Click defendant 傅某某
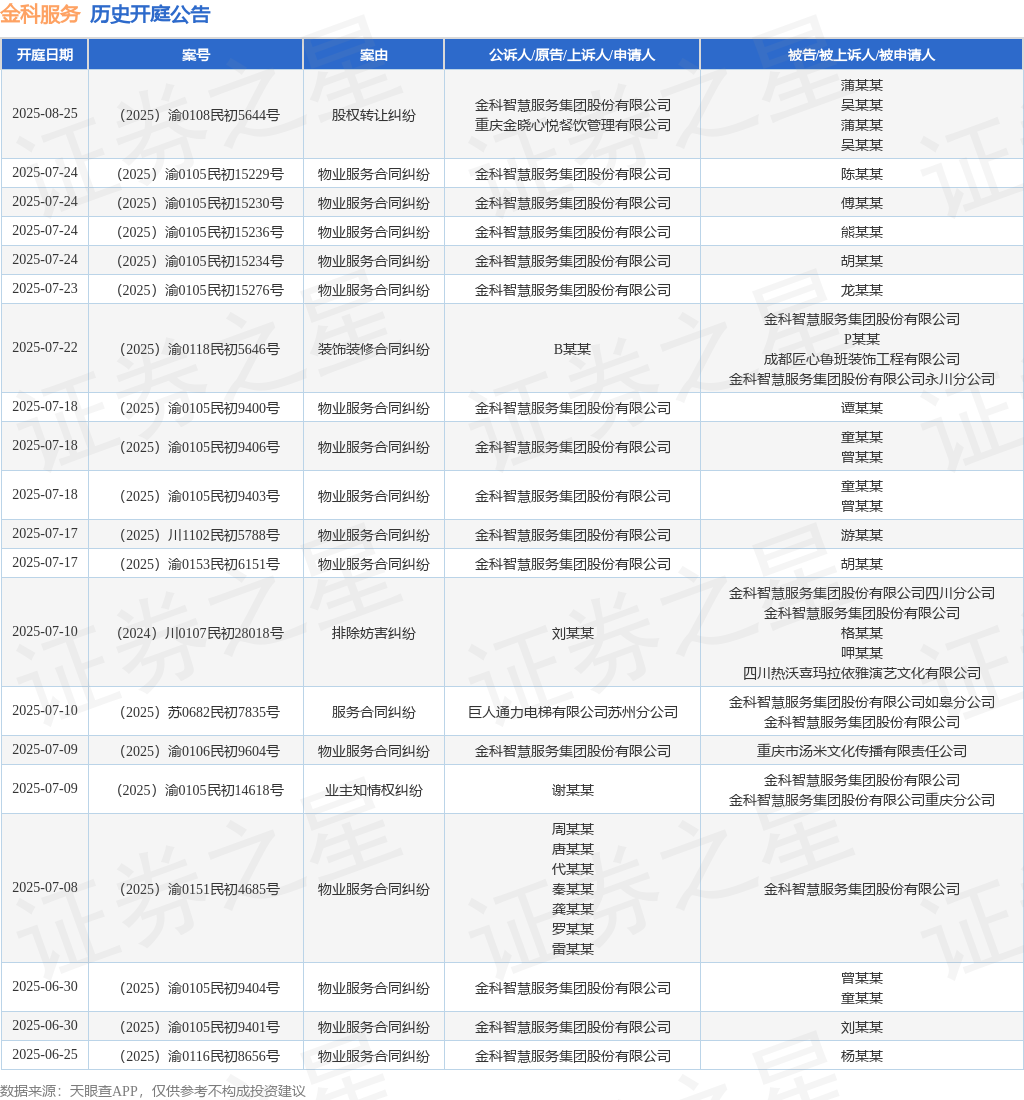Image resolution: width=1024 pixels, height=1100 pixels. [861, 203]
